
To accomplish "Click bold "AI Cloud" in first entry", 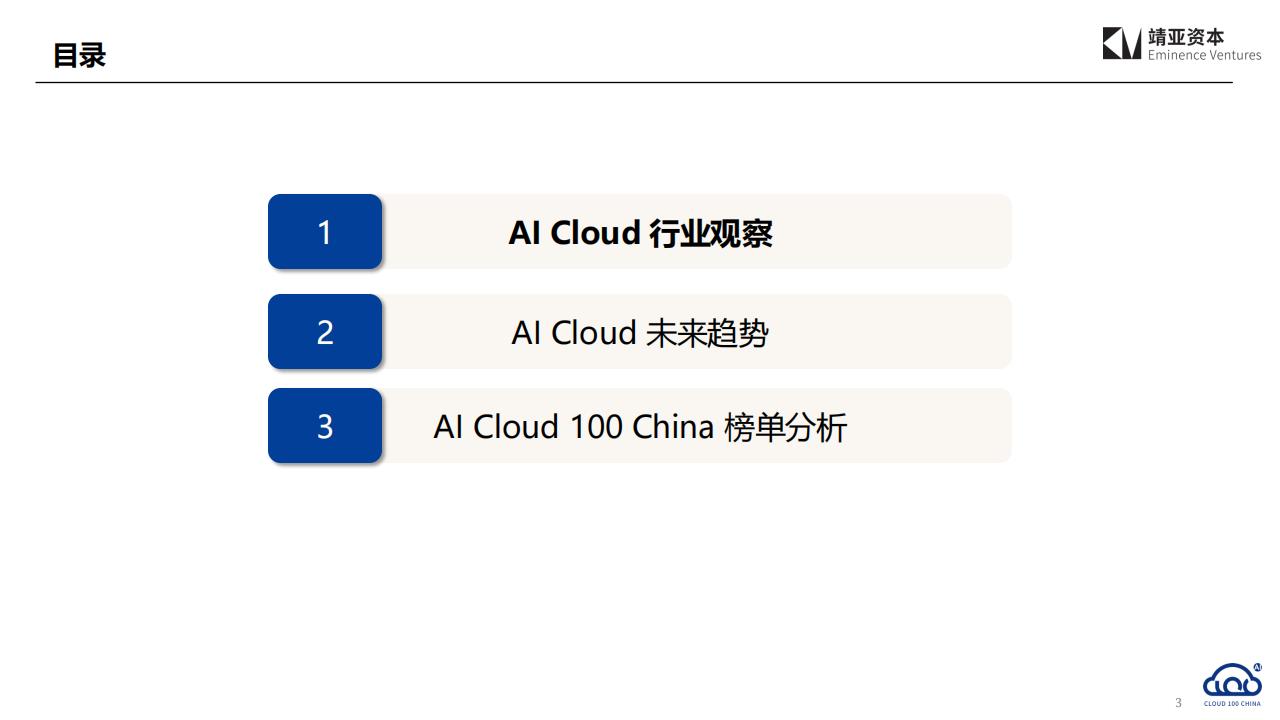I will pos(574,232).
